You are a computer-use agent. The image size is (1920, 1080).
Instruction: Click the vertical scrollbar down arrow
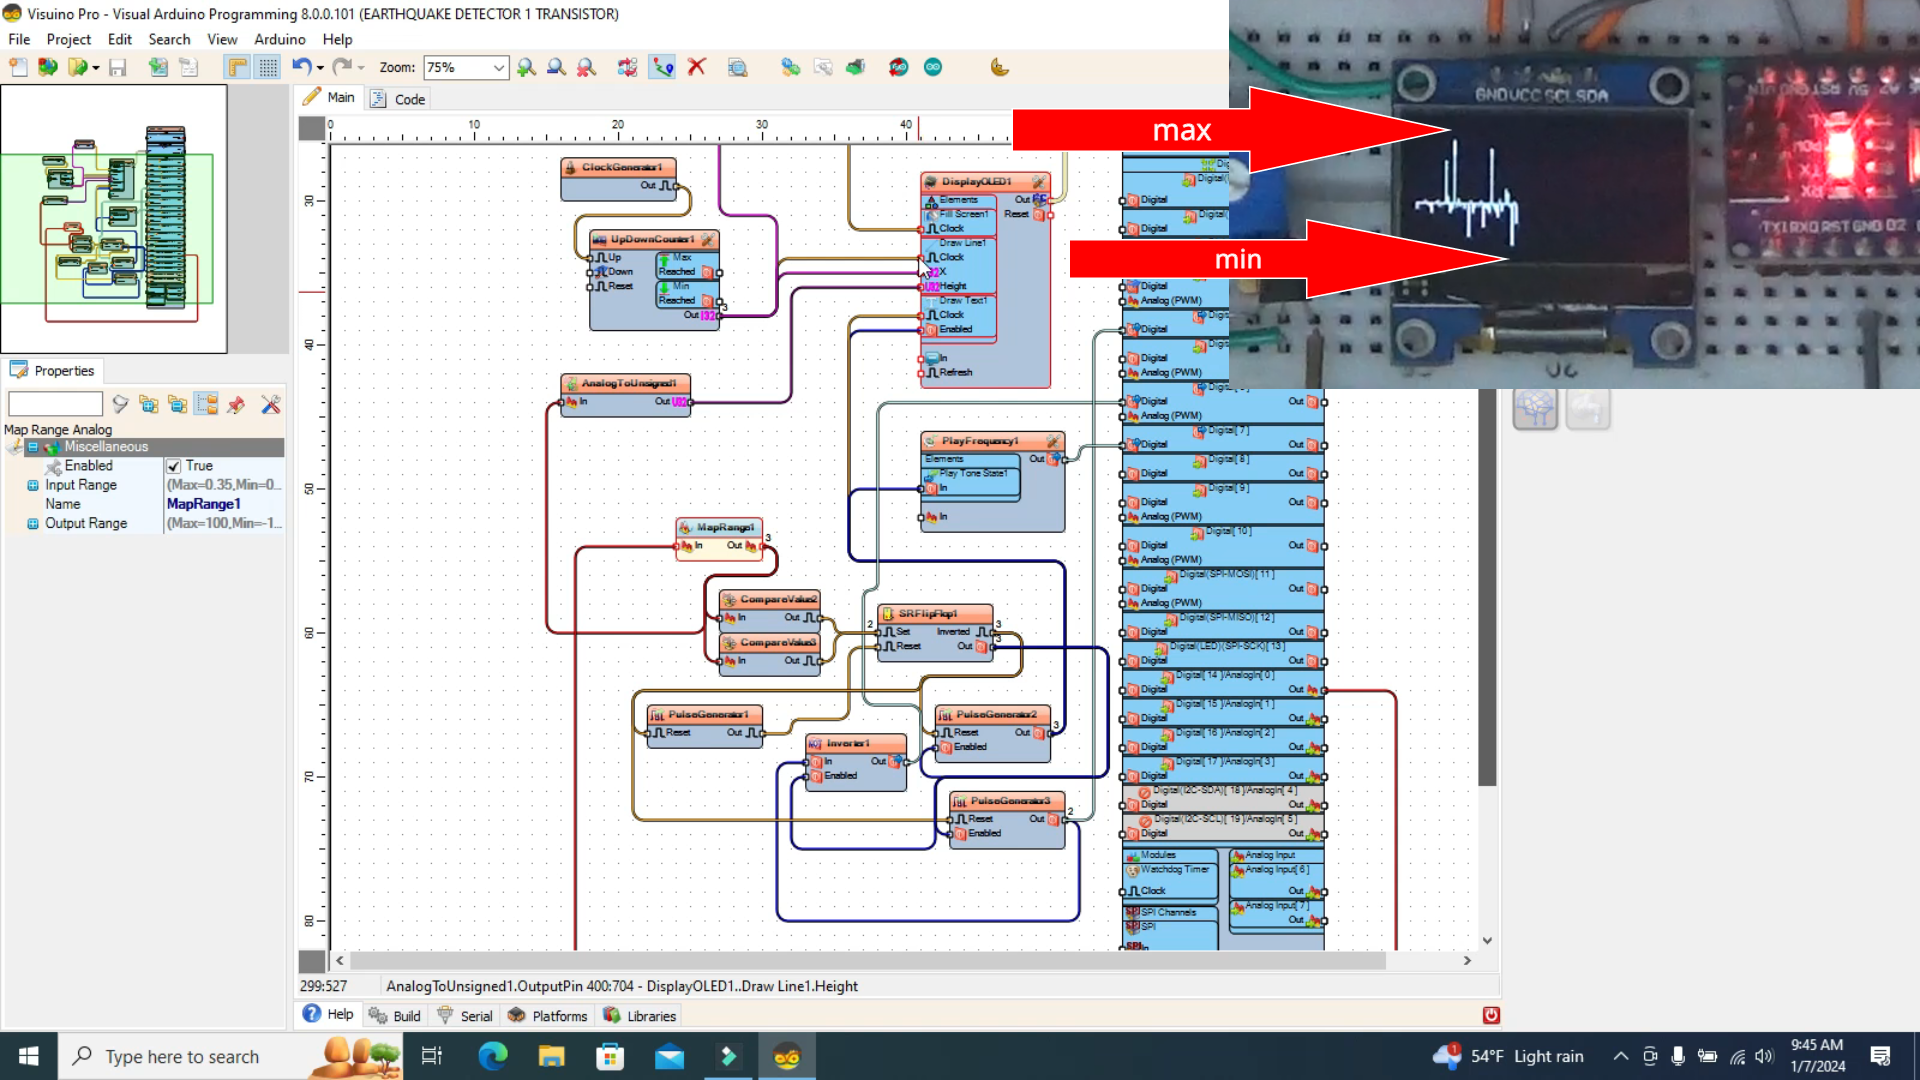click(x=1487, y=940)
